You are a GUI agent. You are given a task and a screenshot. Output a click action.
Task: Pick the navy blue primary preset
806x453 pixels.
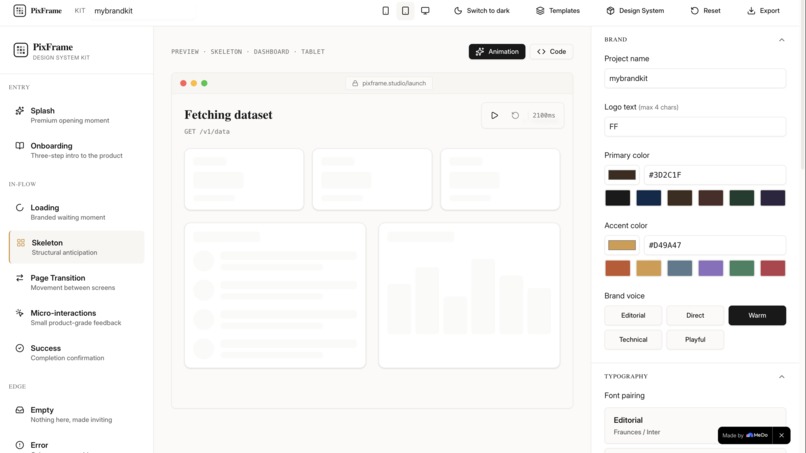pos(649,198)
